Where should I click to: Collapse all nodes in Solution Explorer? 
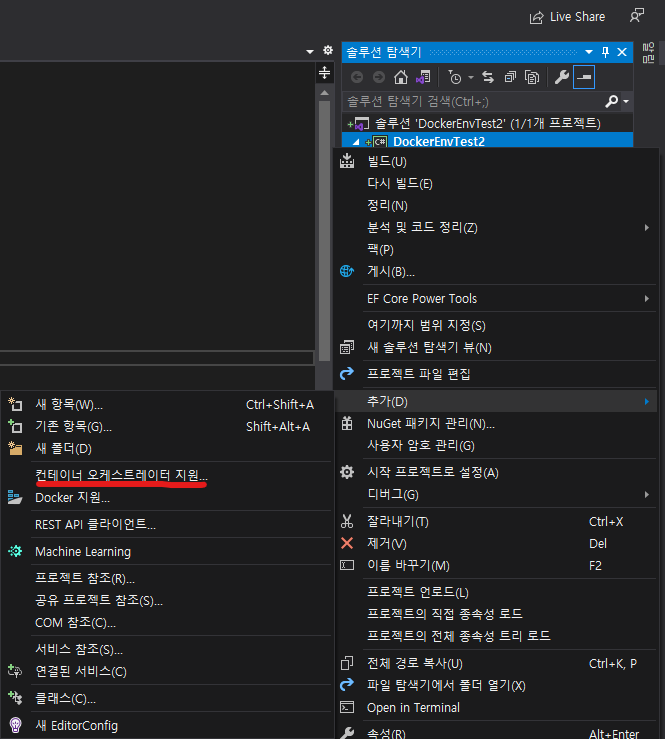pyautogui.click(x=510, y=77)
